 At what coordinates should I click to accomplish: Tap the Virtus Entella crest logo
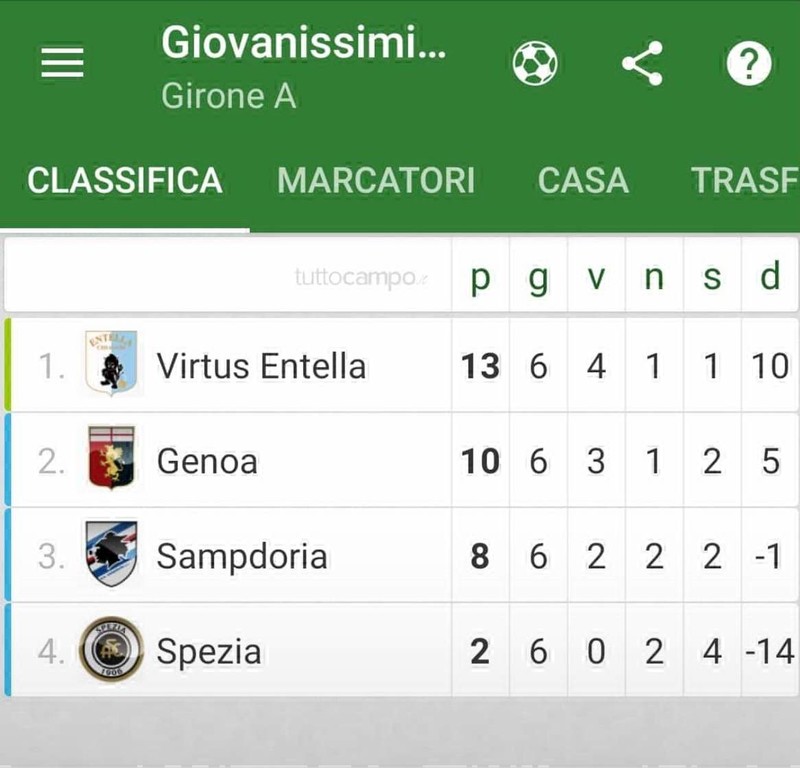111,363
